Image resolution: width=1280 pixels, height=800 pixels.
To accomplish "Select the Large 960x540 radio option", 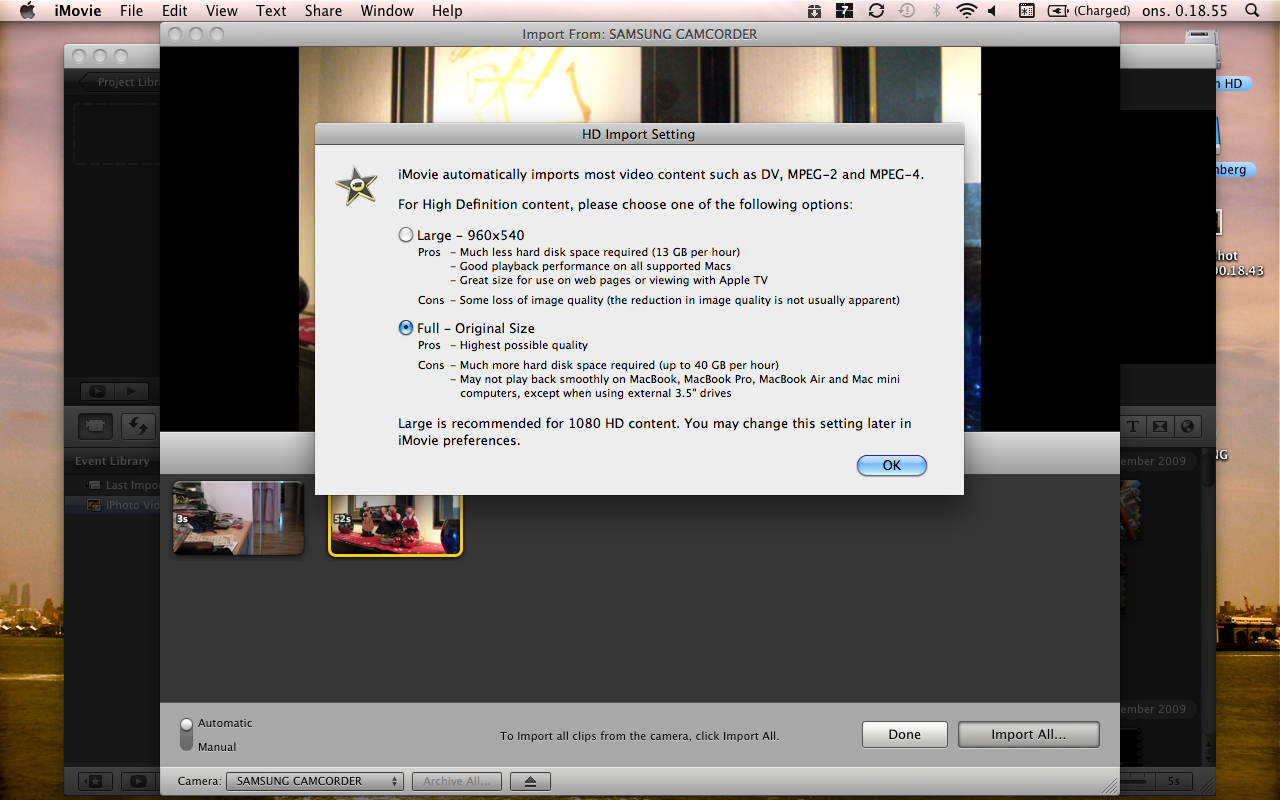I will click(405, 235).
